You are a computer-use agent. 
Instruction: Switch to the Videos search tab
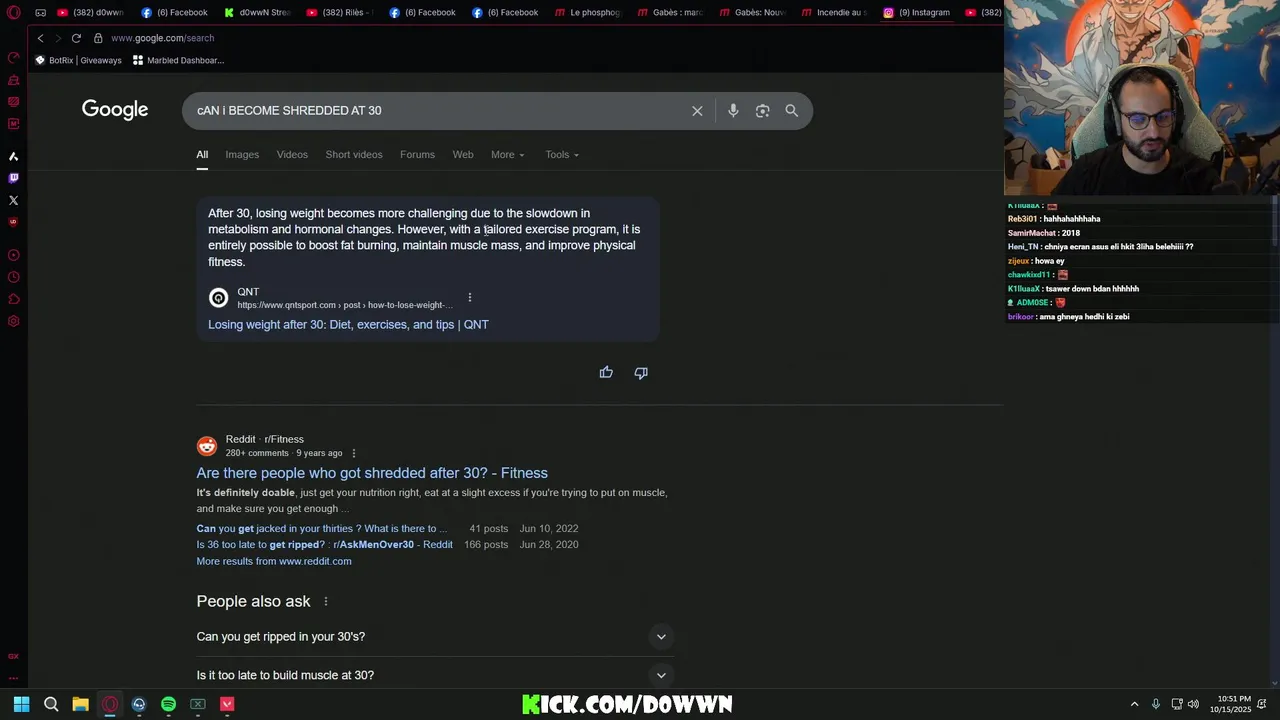click(292, 155)
